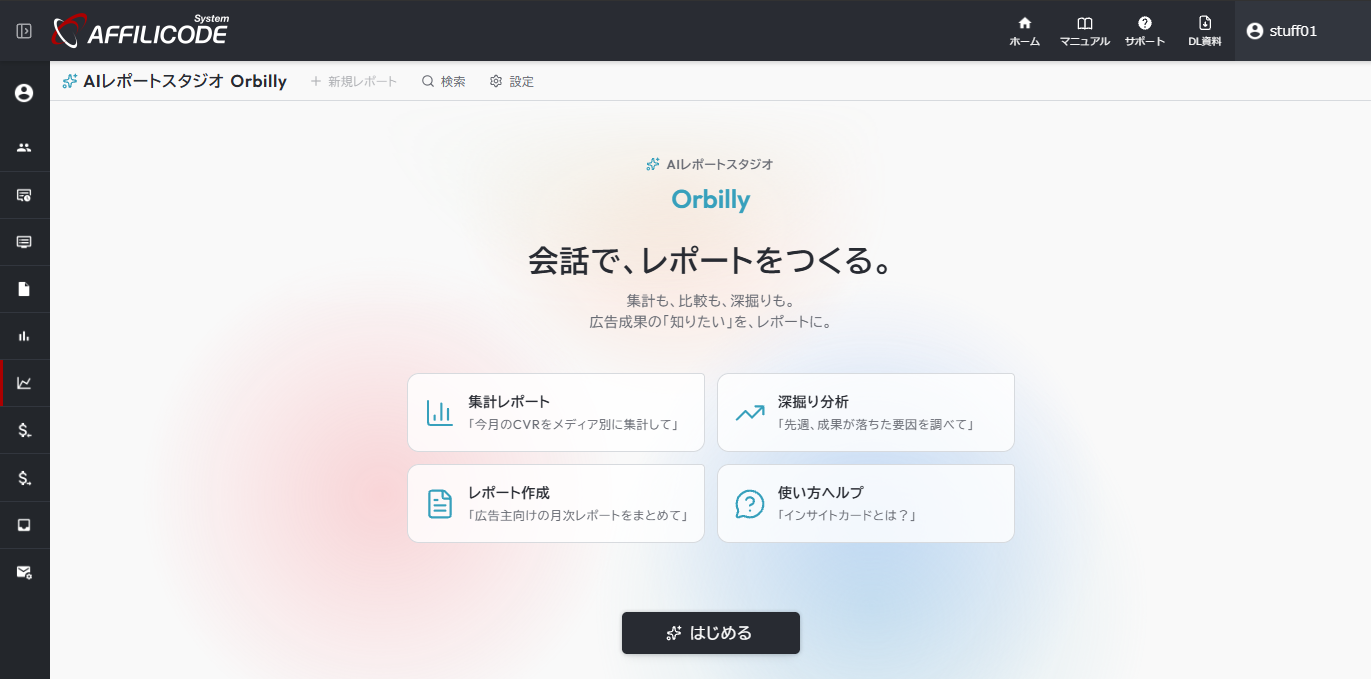Click bar chart icon on 集計レポート card
The width and height of the screenshot is (1371, 679).
coord(440,412)
